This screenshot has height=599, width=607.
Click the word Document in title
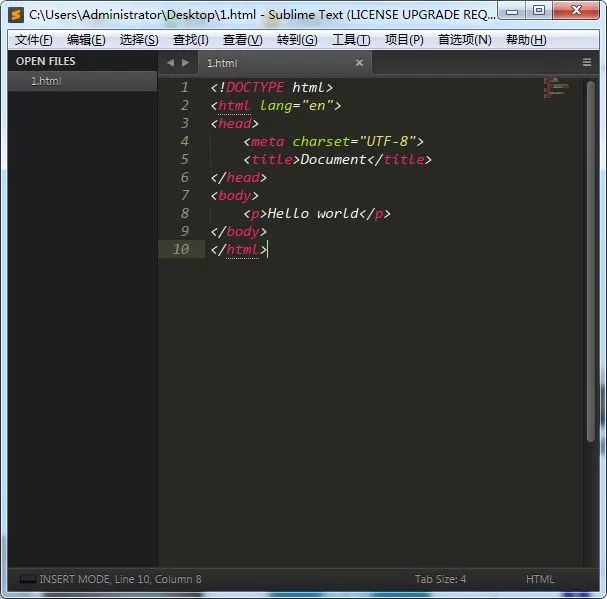pos(333,159)
